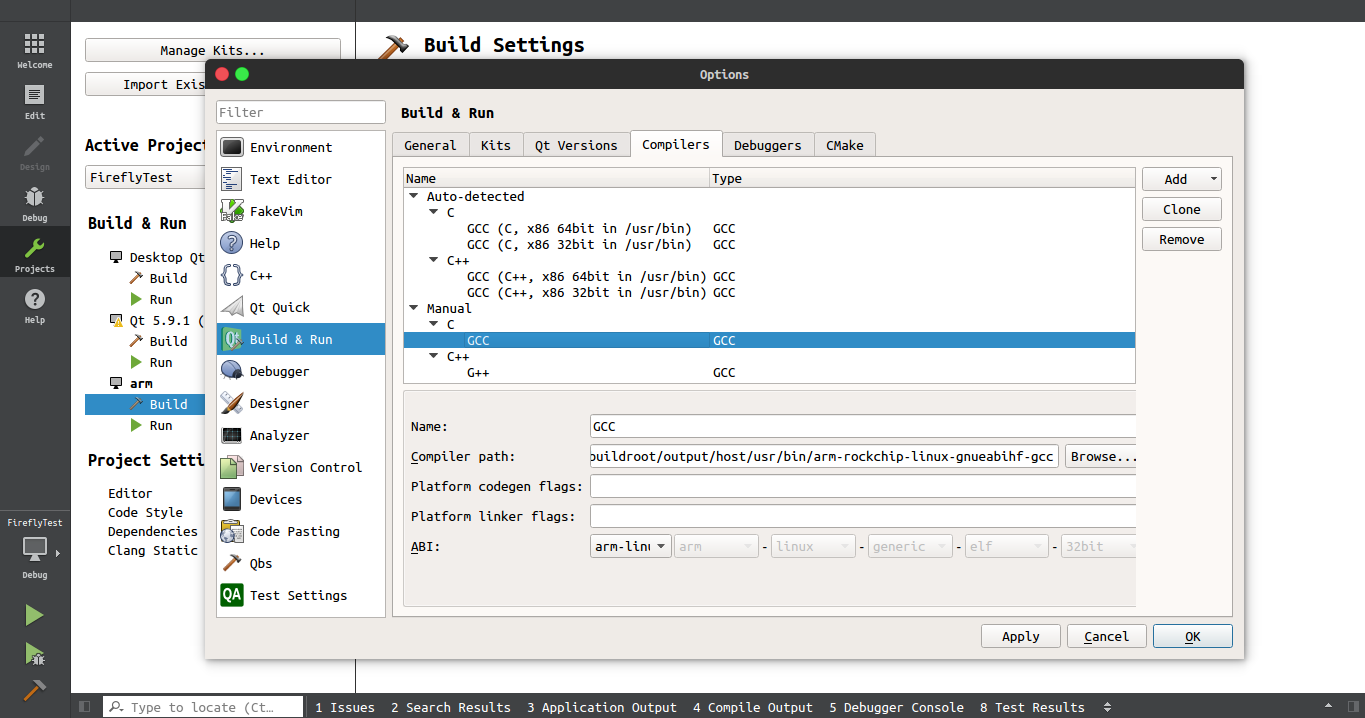Viewport: 1365px width, 718px height.
Task: Click the Manage Kits button
Action: tap(213, 50)
